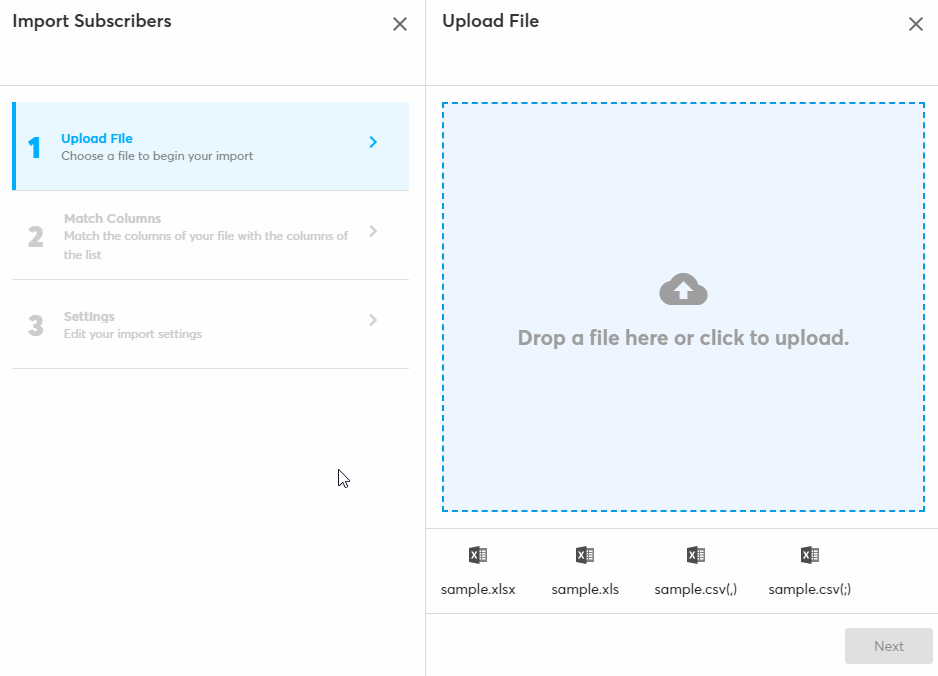The height and width of the screenshot is (676, 938).
Task: Select the Upload File step title
Action: [x=97, y=139]
